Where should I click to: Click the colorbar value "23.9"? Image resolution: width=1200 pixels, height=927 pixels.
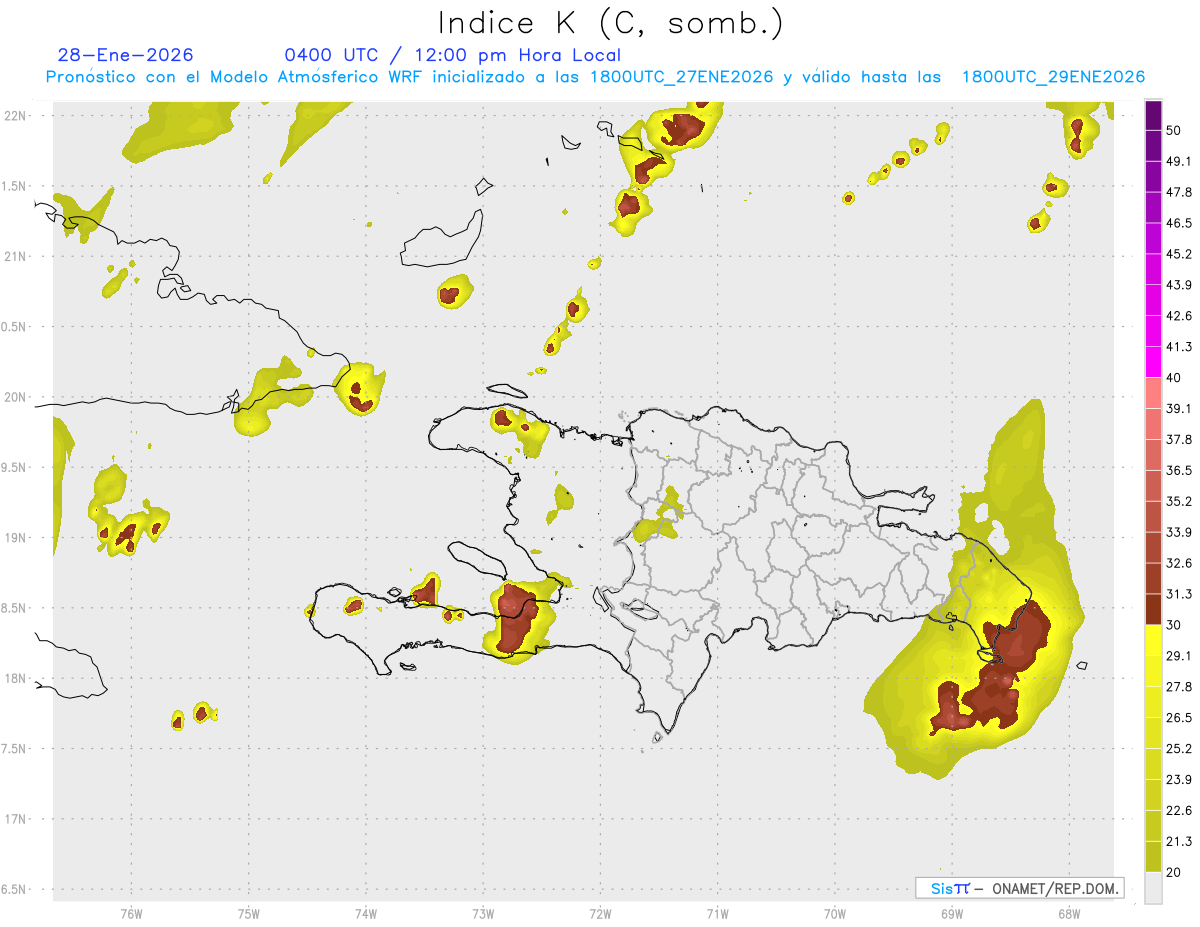[x=1180, y=780]
